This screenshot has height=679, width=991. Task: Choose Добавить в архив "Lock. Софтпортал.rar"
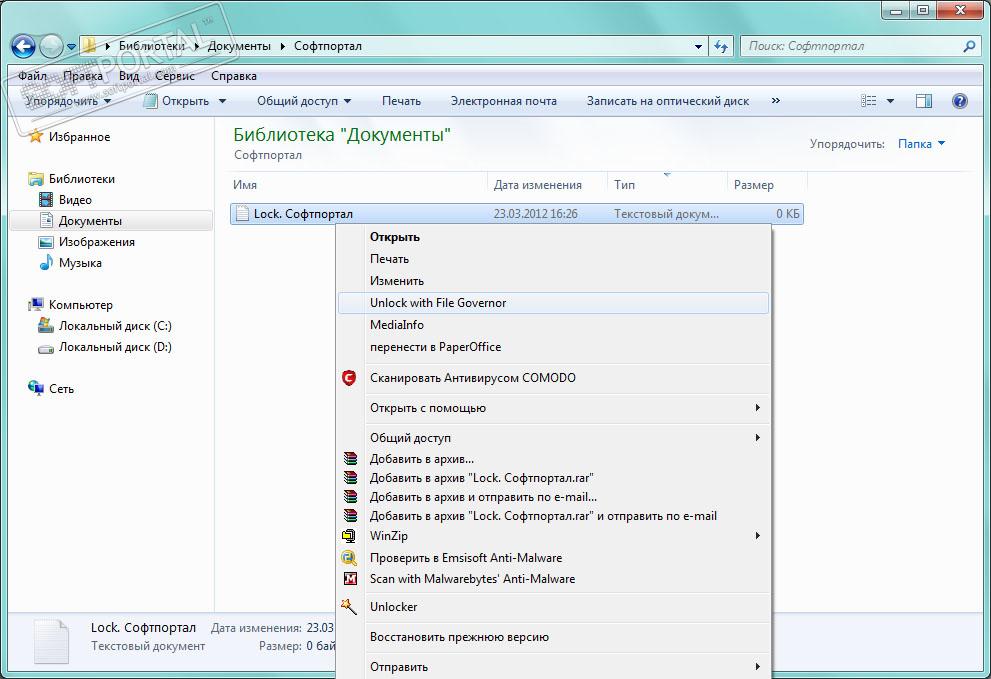coord(482,478)
